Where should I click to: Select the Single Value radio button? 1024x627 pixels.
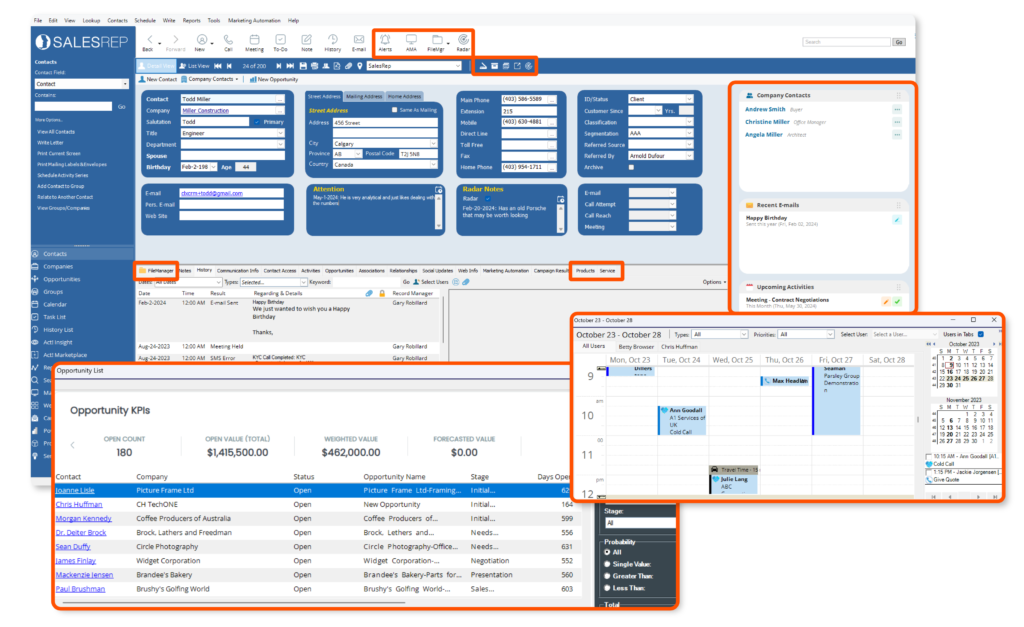tap(607, 564)
